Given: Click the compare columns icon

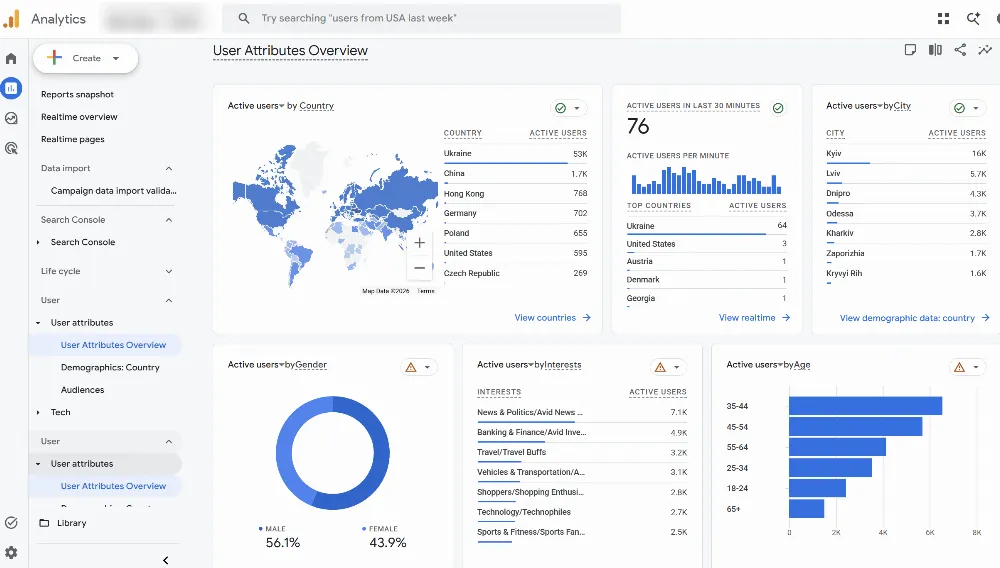Looking at the screenshot, I should (935, 50).
